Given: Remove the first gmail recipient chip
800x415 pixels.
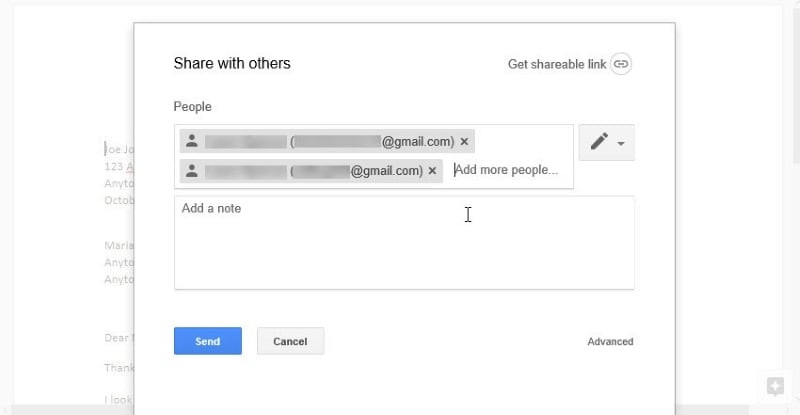Looking at the screenshot, I should (x=464, y=141).
